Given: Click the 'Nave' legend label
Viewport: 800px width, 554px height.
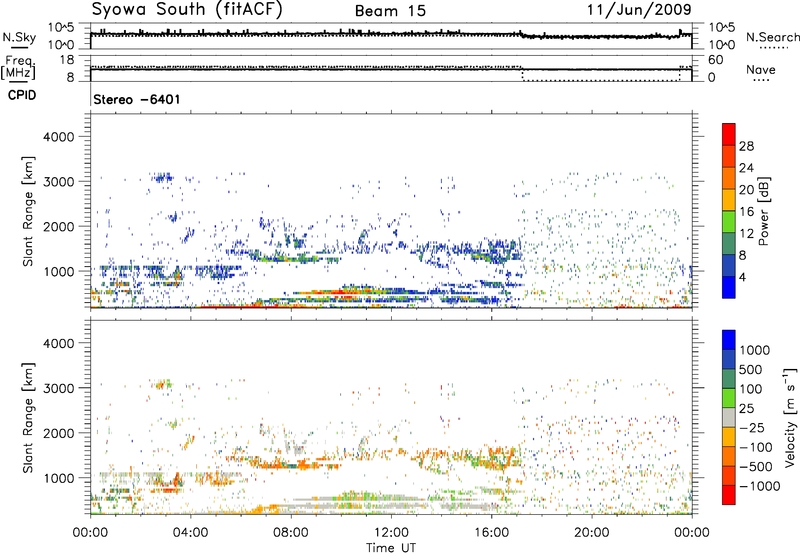Looking at the screenshot, I should click(761, 69).
